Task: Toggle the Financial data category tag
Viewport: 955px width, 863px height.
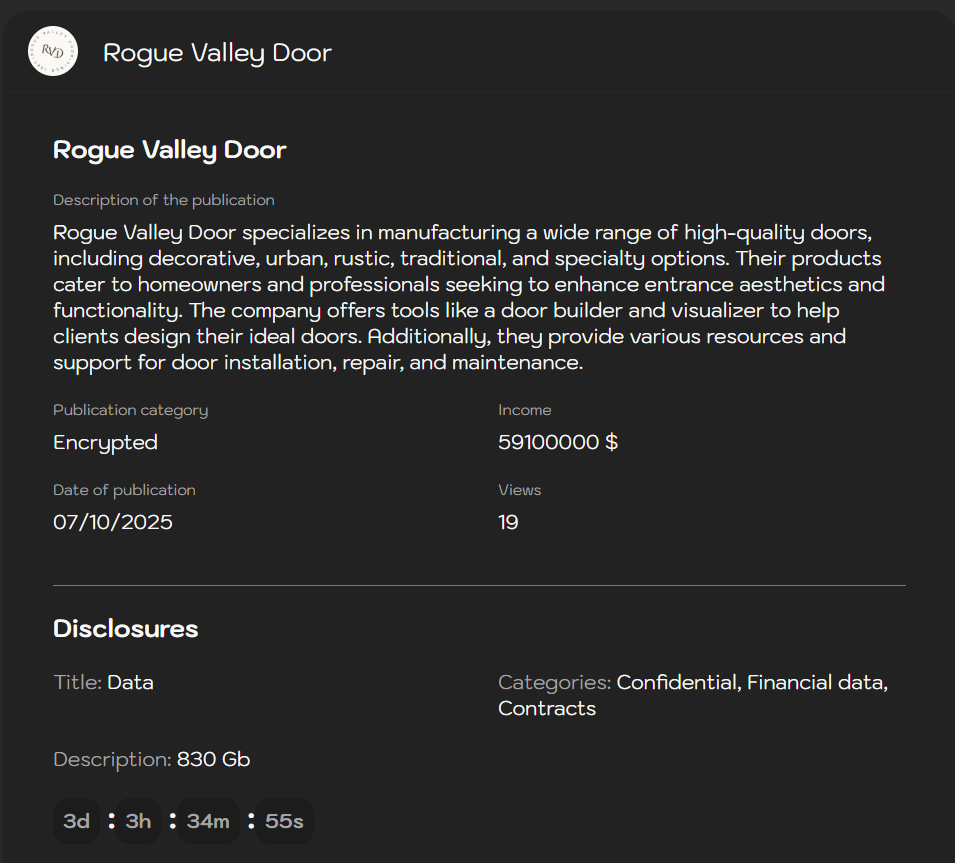Action: pos(816,682)
